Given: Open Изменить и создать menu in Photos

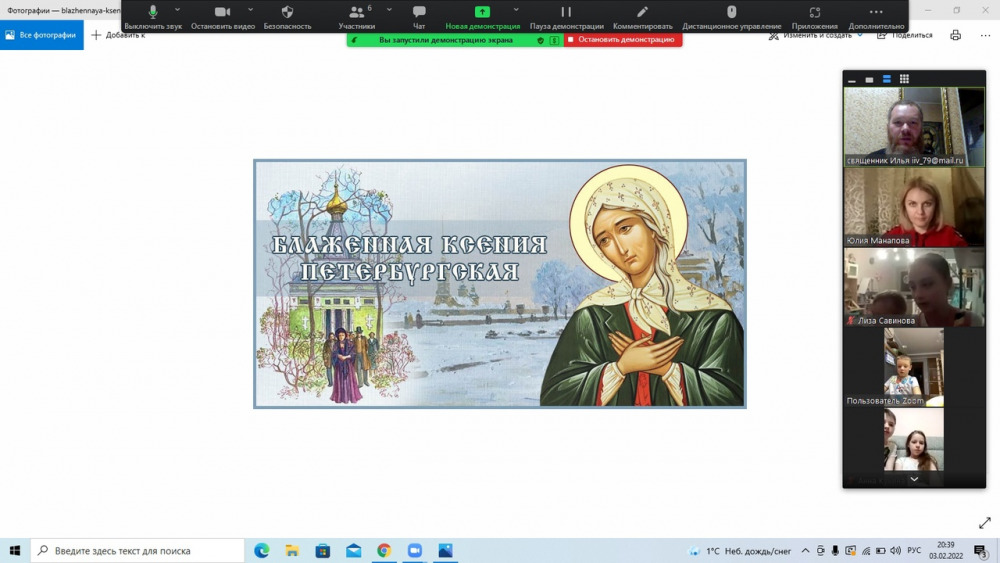Looking at the screenshot, I should click(x=816, y=35).
